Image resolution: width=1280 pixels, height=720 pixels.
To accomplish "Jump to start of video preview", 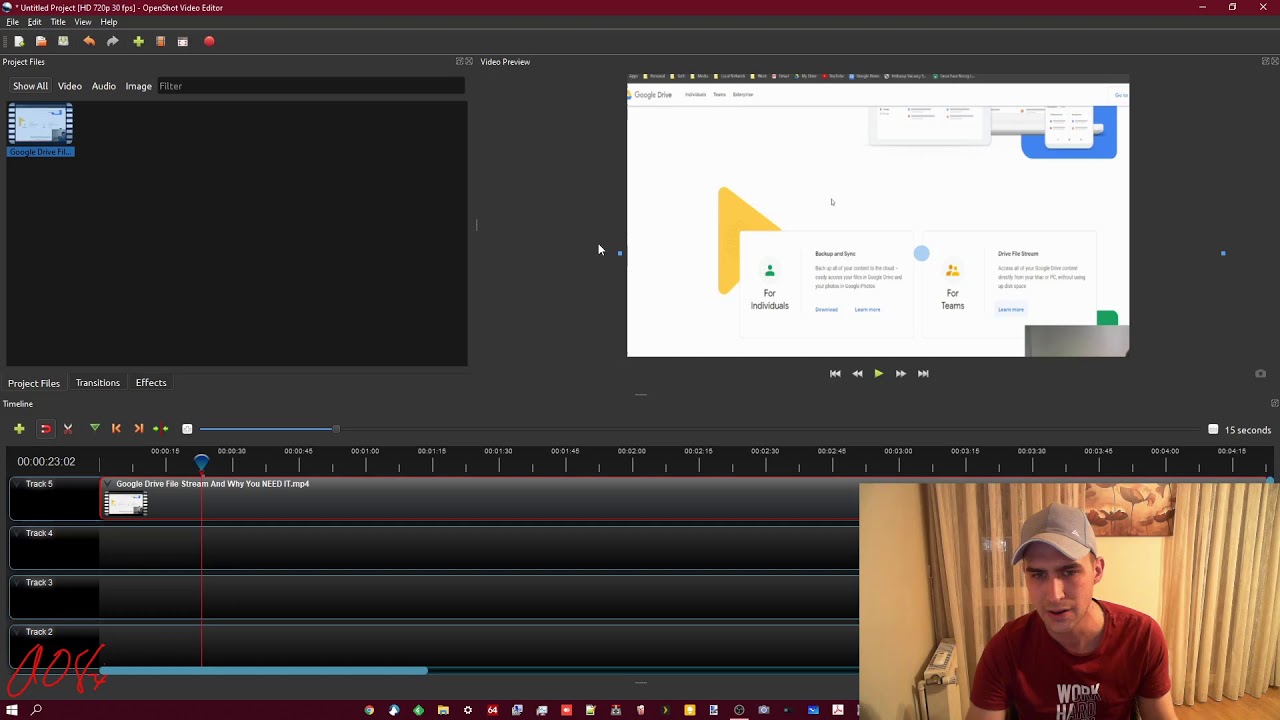I will coord(835,373).
